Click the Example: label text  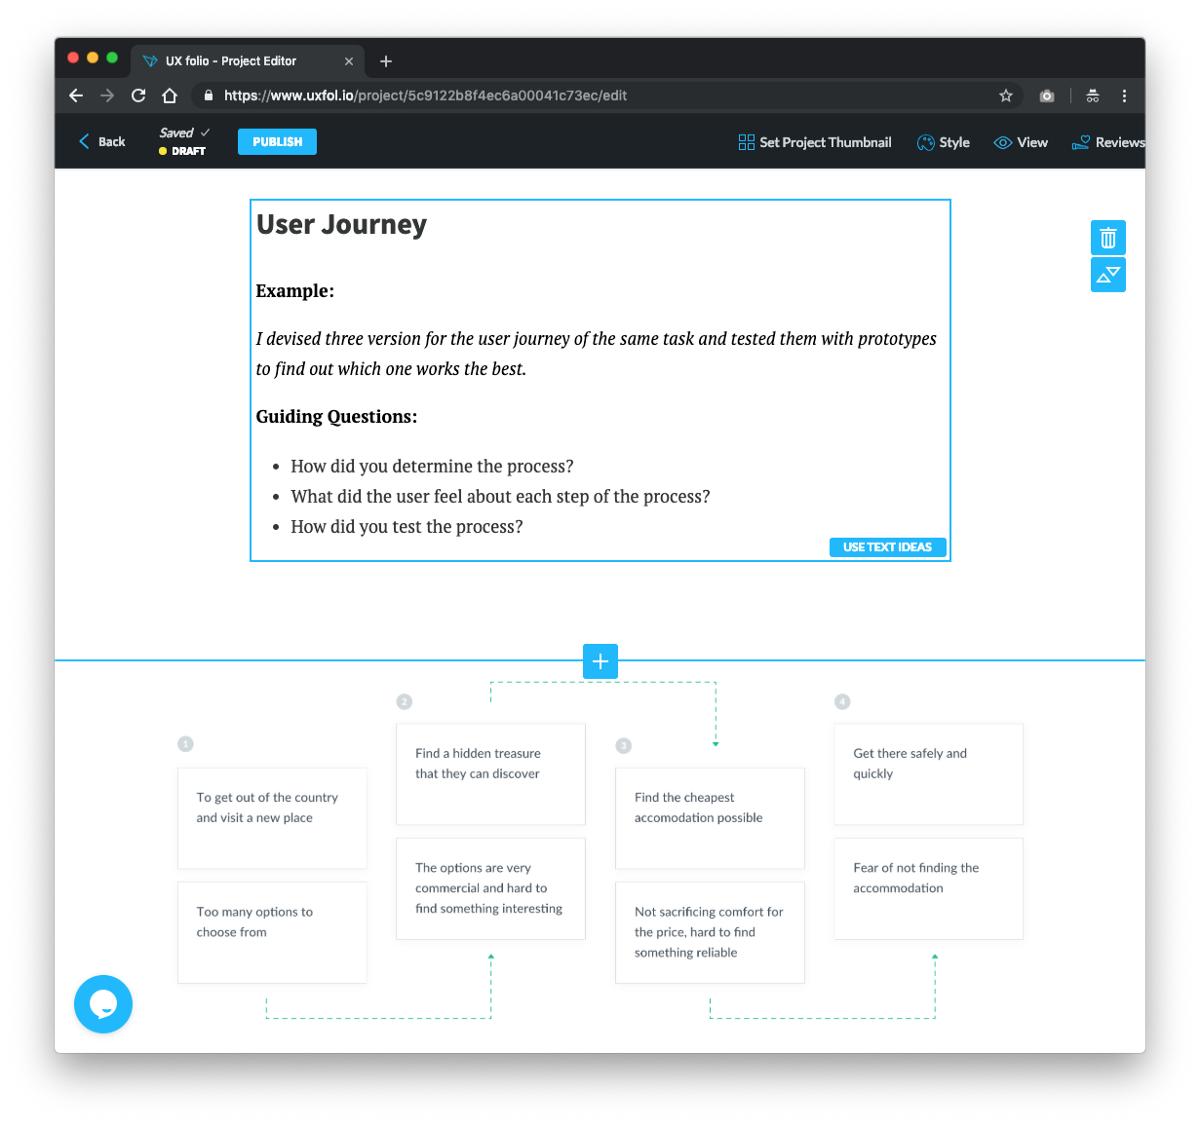tap(295, 291)
